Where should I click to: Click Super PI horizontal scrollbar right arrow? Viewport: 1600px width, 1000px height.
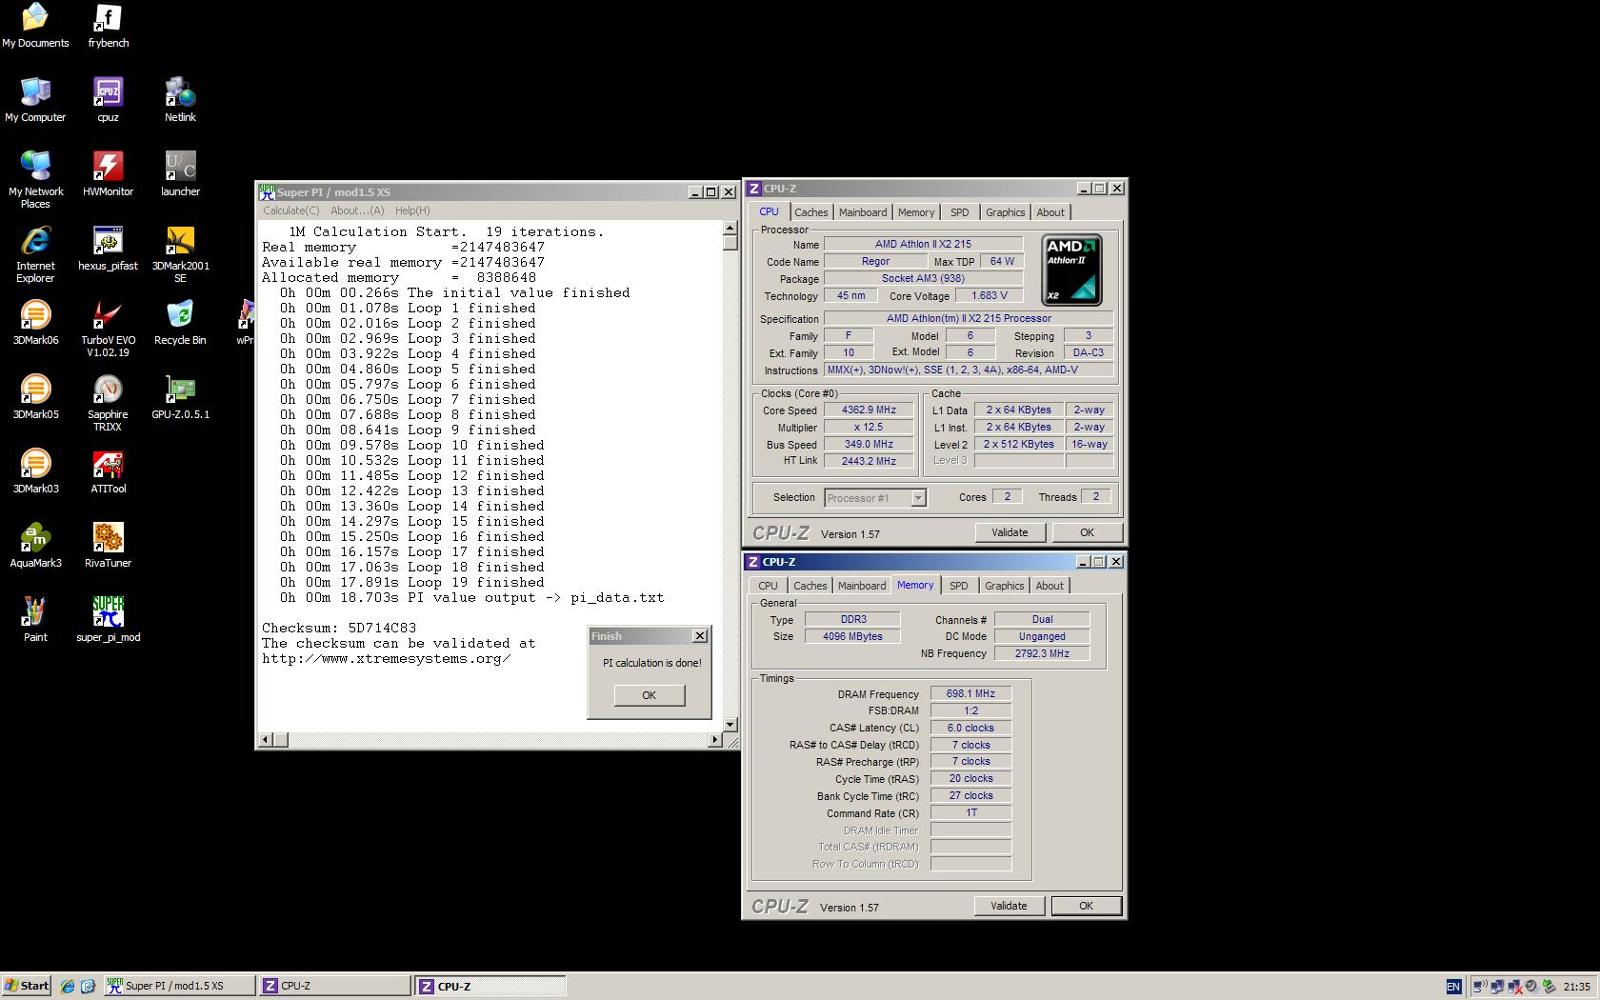(714, 740)
